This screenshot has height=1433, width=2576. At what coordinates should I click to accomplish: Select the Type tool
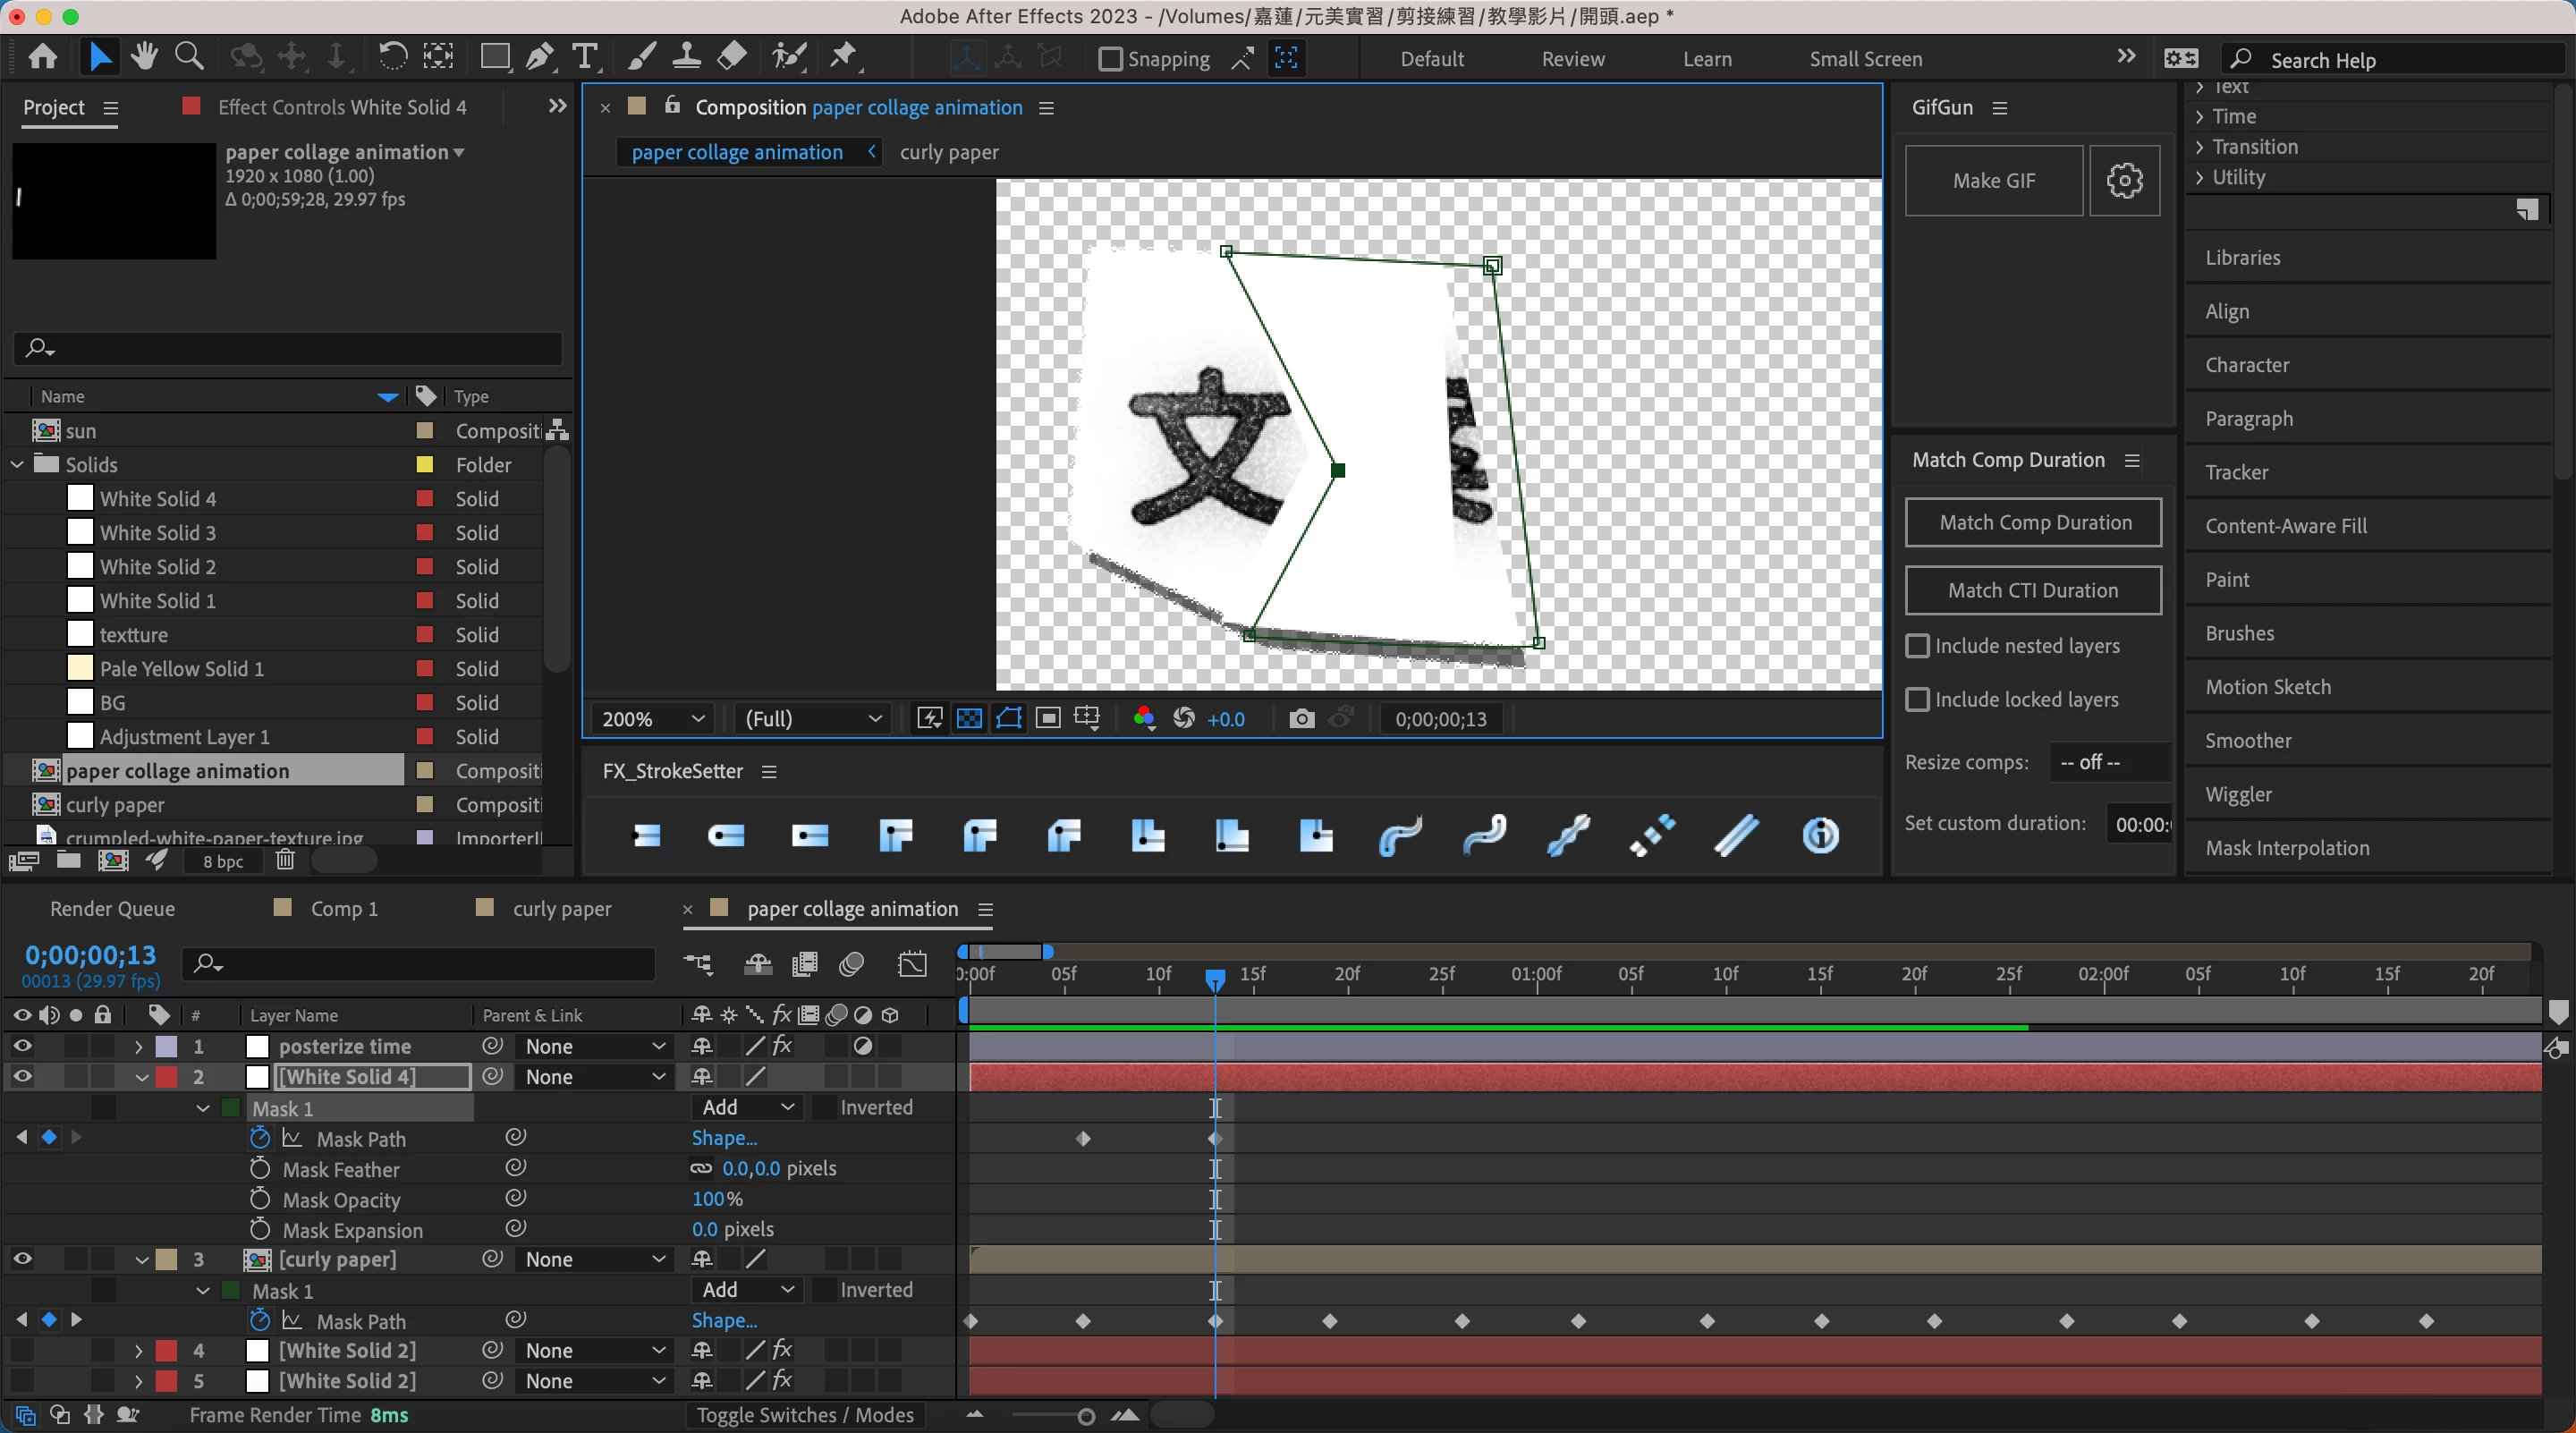coord(585,57)
